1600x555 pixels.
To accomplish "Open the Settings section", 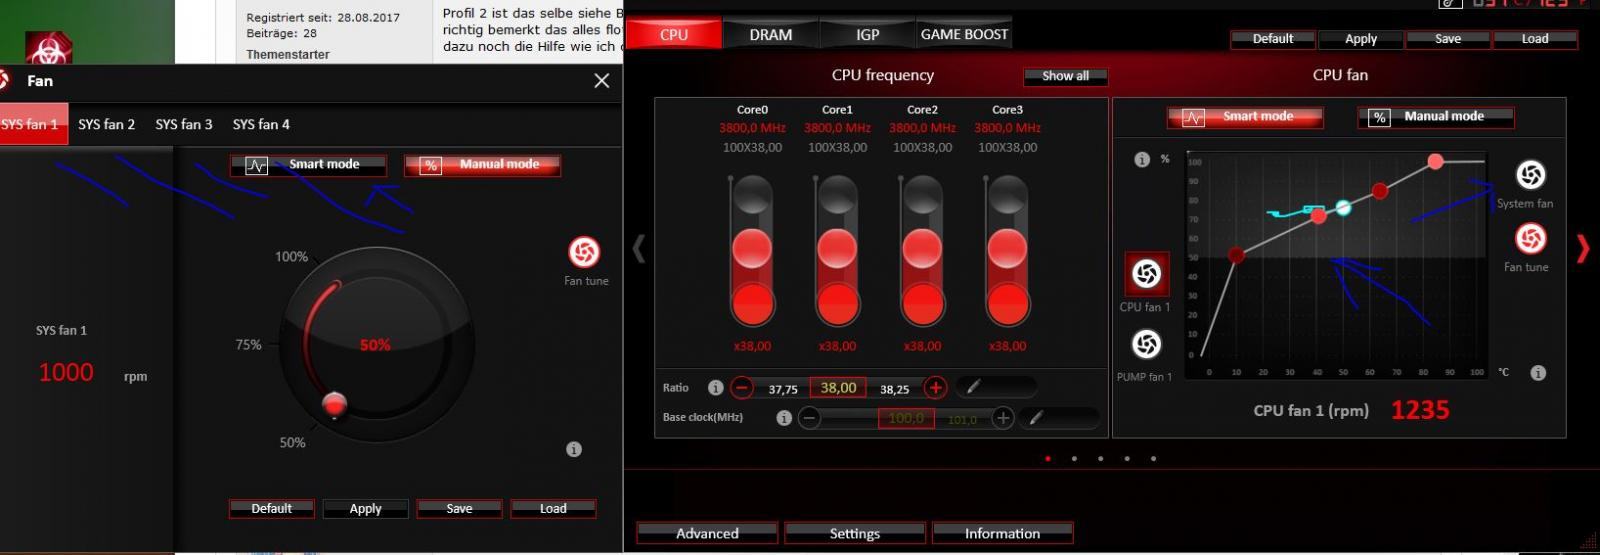I will (855, 533).
